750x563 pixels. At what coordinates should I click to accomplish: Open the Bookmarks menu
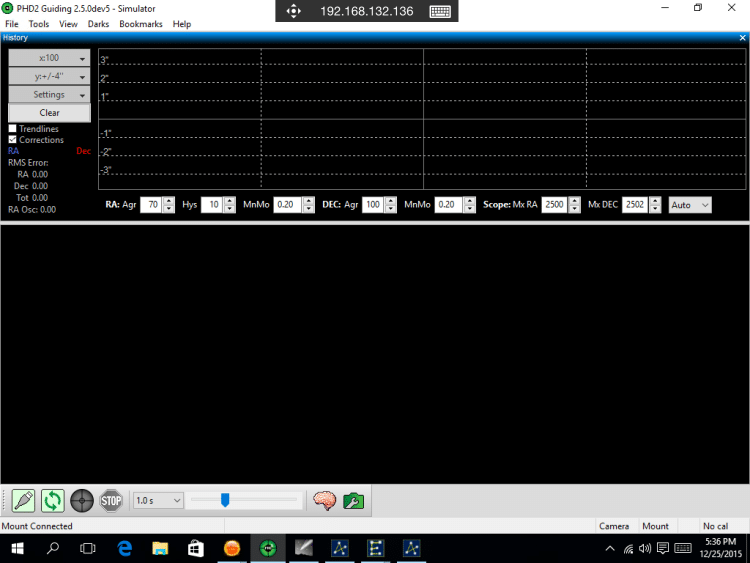coord(141,24)
